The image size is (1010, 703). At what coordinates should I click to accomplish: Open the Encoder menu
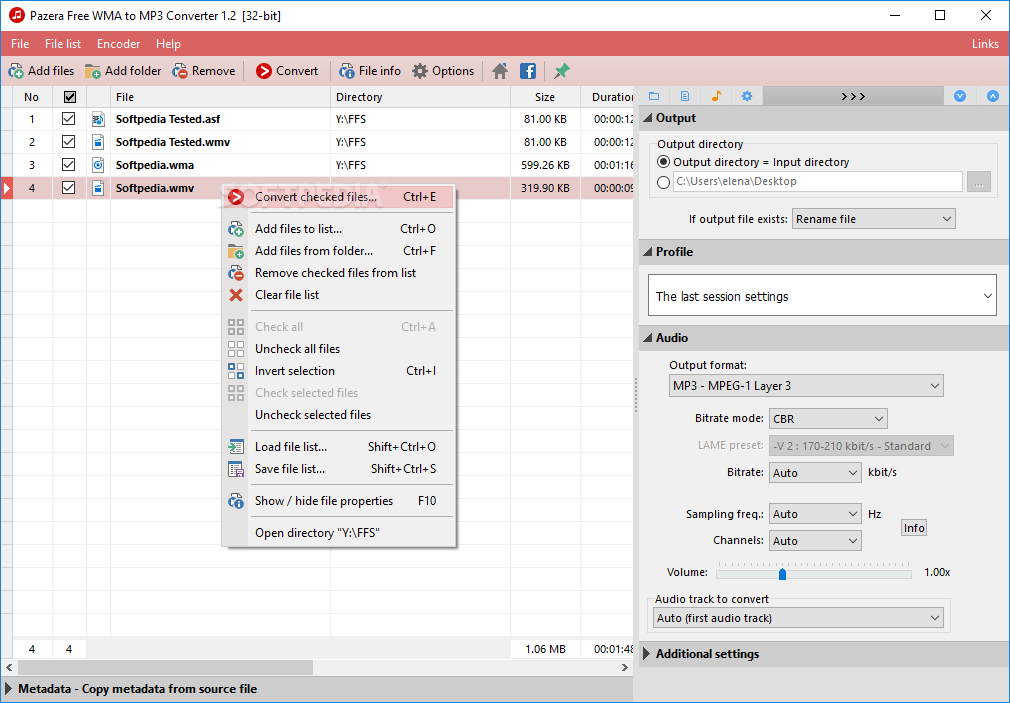pyautogui.click(x=119, y=44)
